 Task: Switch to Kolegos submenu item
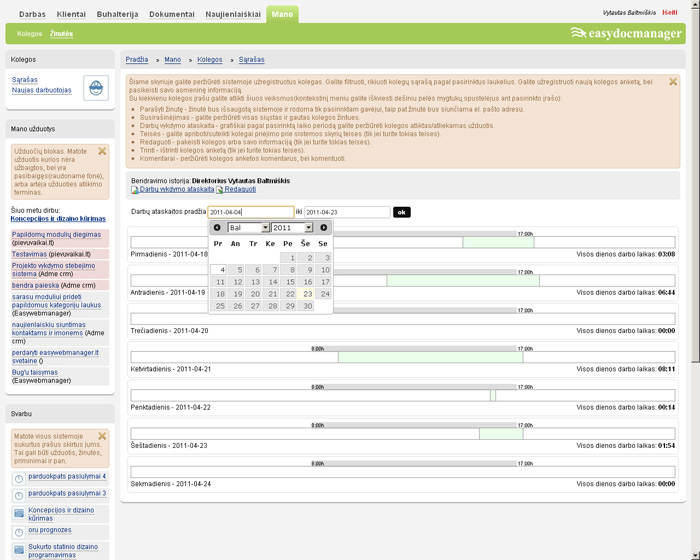point(29,33)
